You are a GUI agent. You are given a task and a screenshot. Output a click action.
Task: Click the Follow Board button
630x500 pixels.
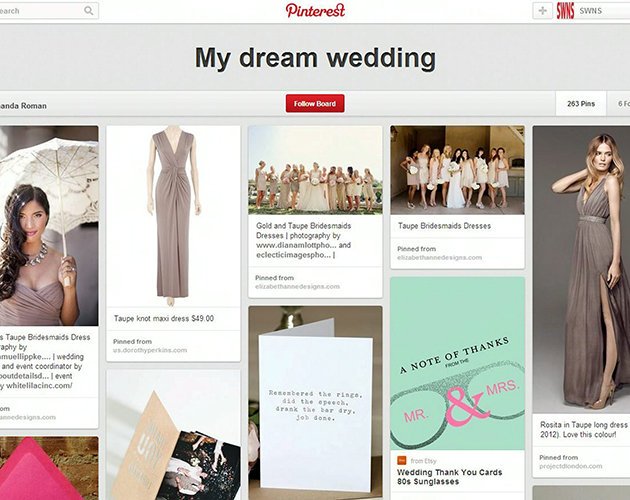click(x=315, y=103)
